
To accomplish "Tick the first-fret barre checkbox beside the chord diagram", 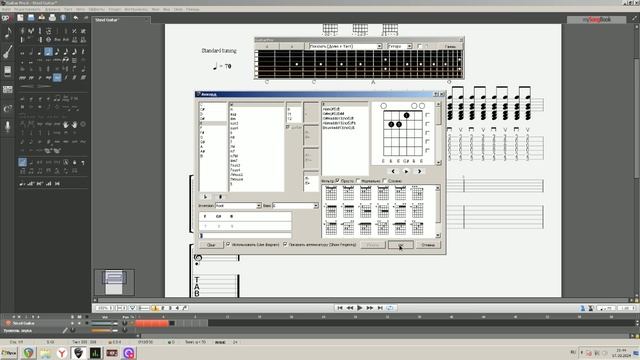I will [x=427, y=115].
